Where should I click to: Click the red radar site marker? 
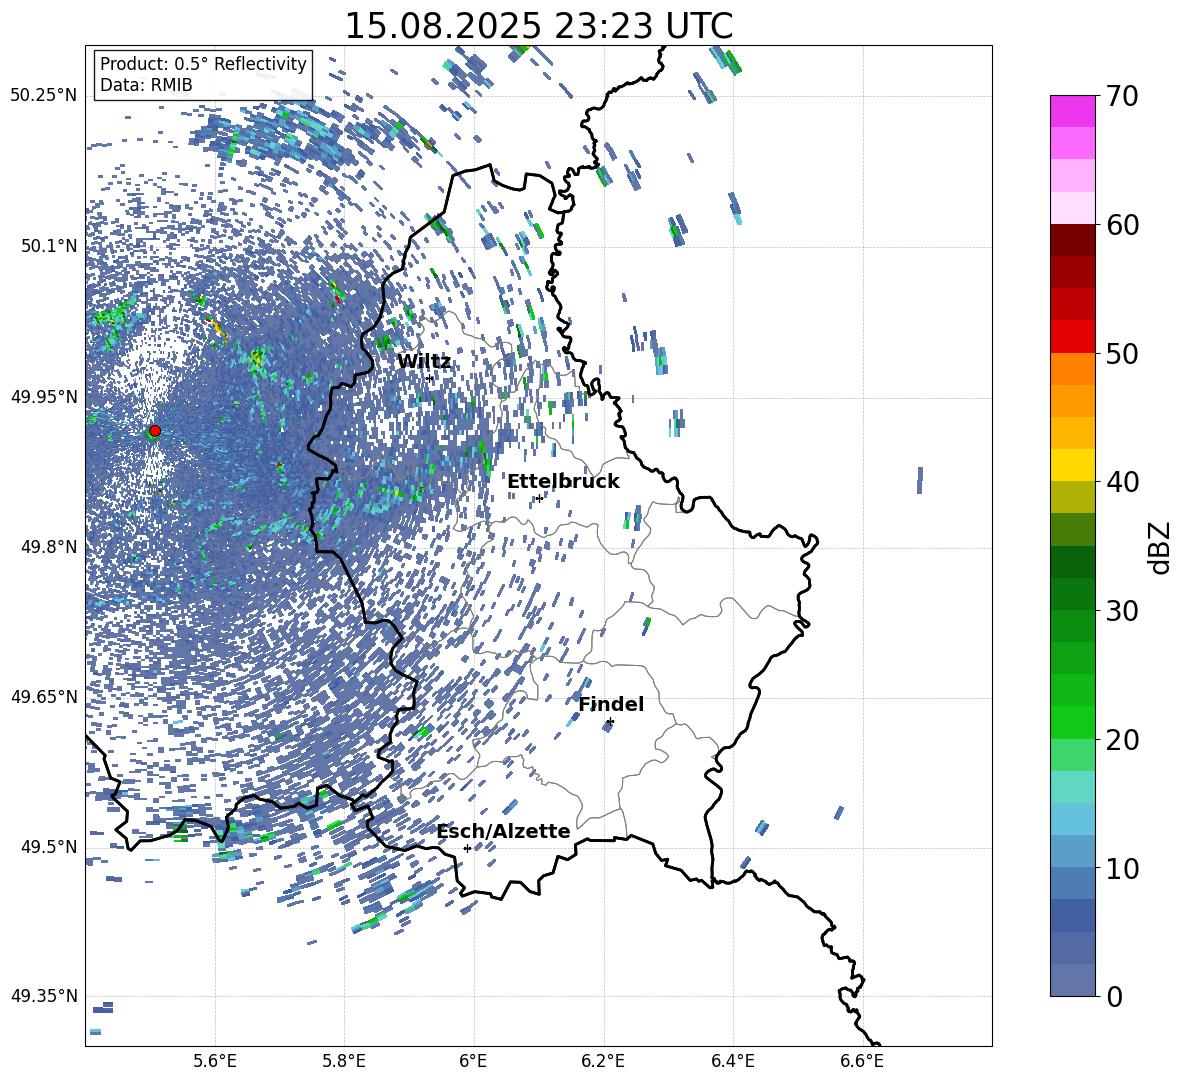click(x=155, y=431)
